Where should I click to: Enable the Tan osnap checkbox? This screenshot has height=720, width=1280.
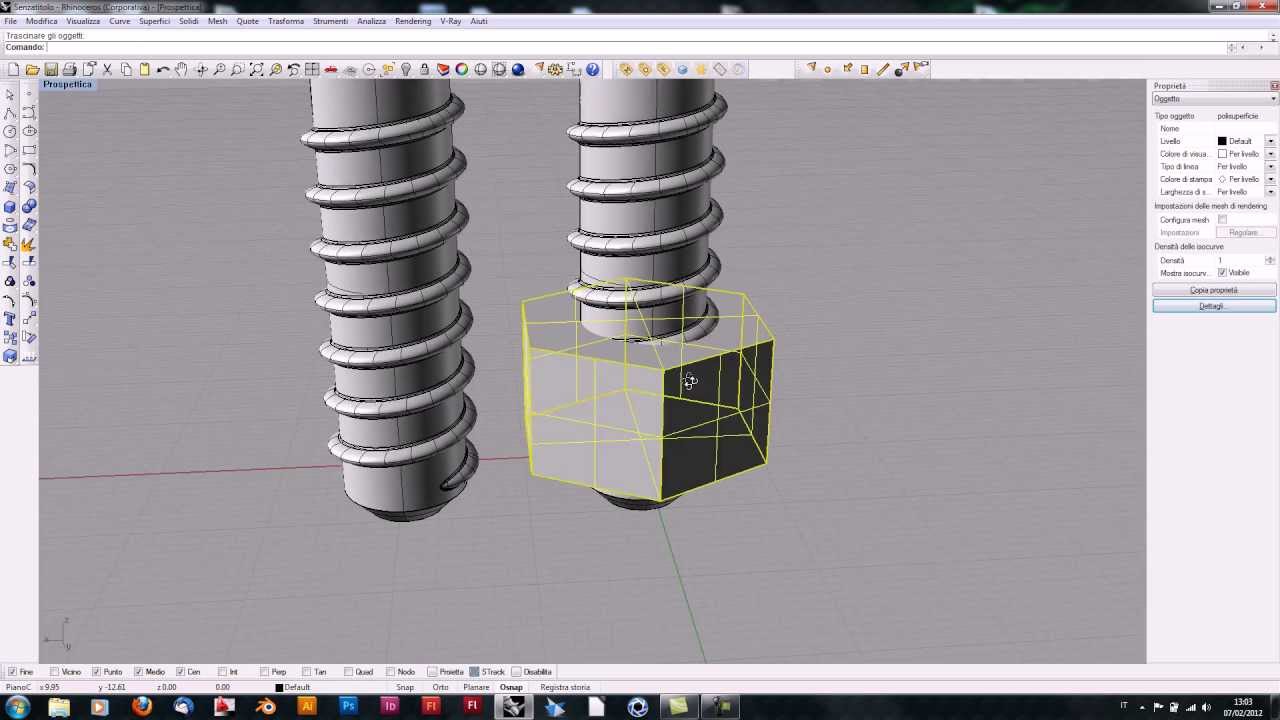[307, 672]
